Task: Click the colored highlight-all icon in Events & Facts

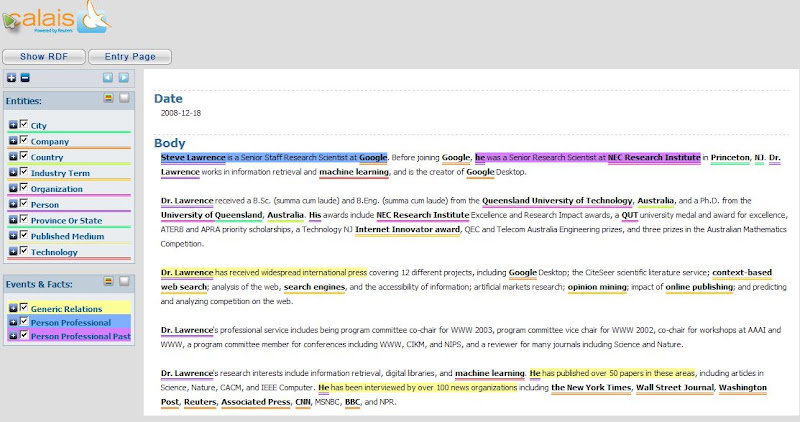Action: (x=108, y=281)
